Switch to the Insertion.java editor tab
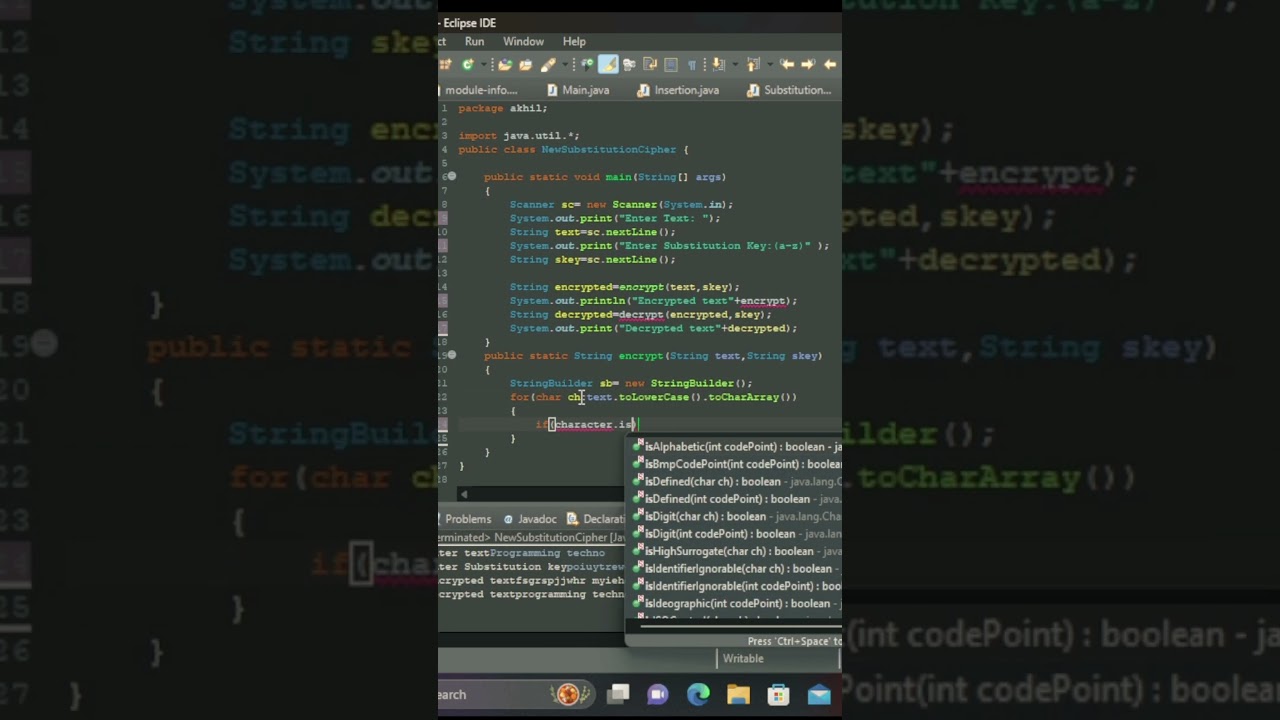 [686, 90]
